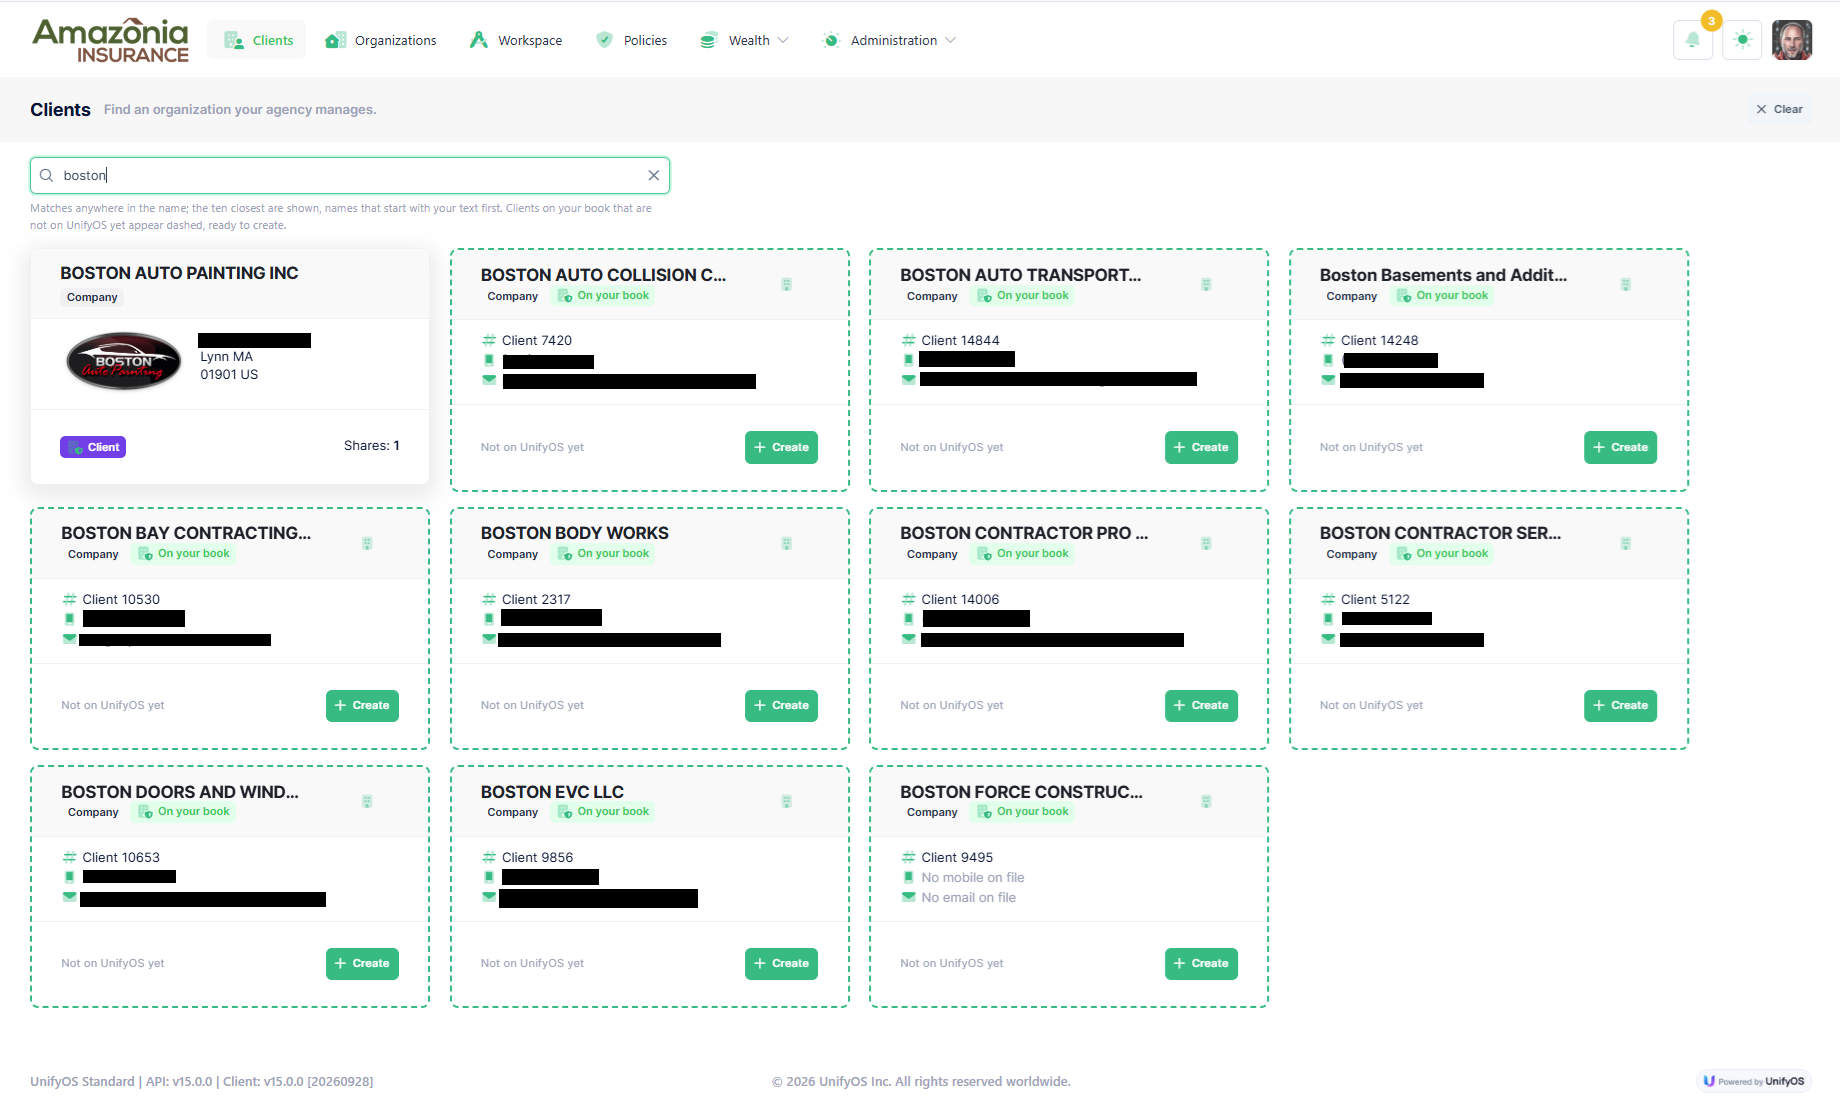Focus the client search input field

(350, 175)
